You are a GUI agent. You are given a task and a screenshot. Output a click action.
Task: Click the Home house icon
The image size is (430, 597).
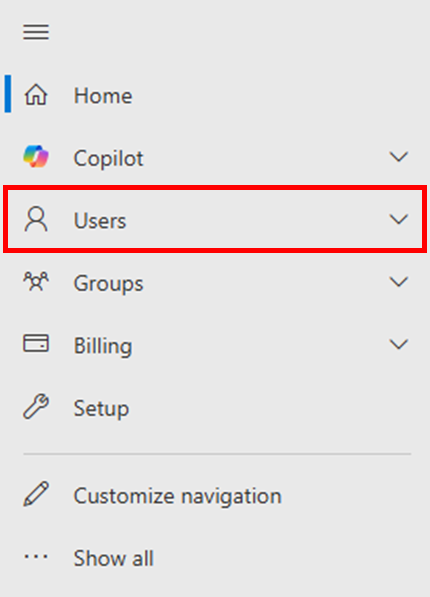pos(36,94)
